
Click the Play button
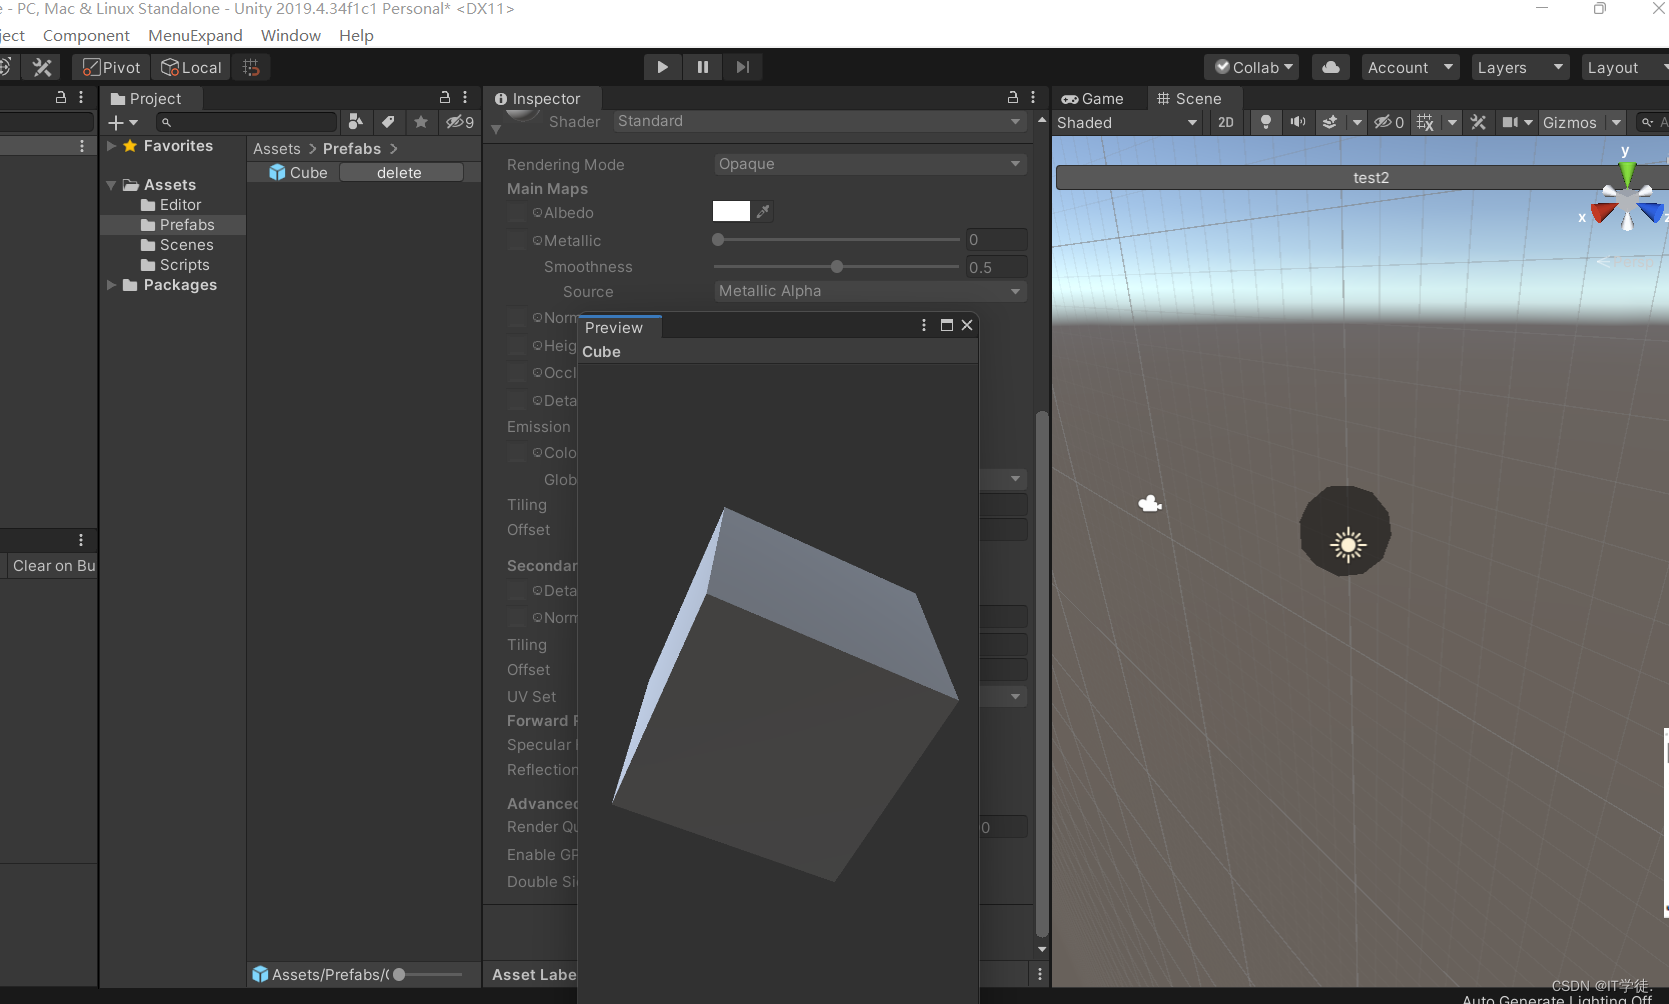662,67
